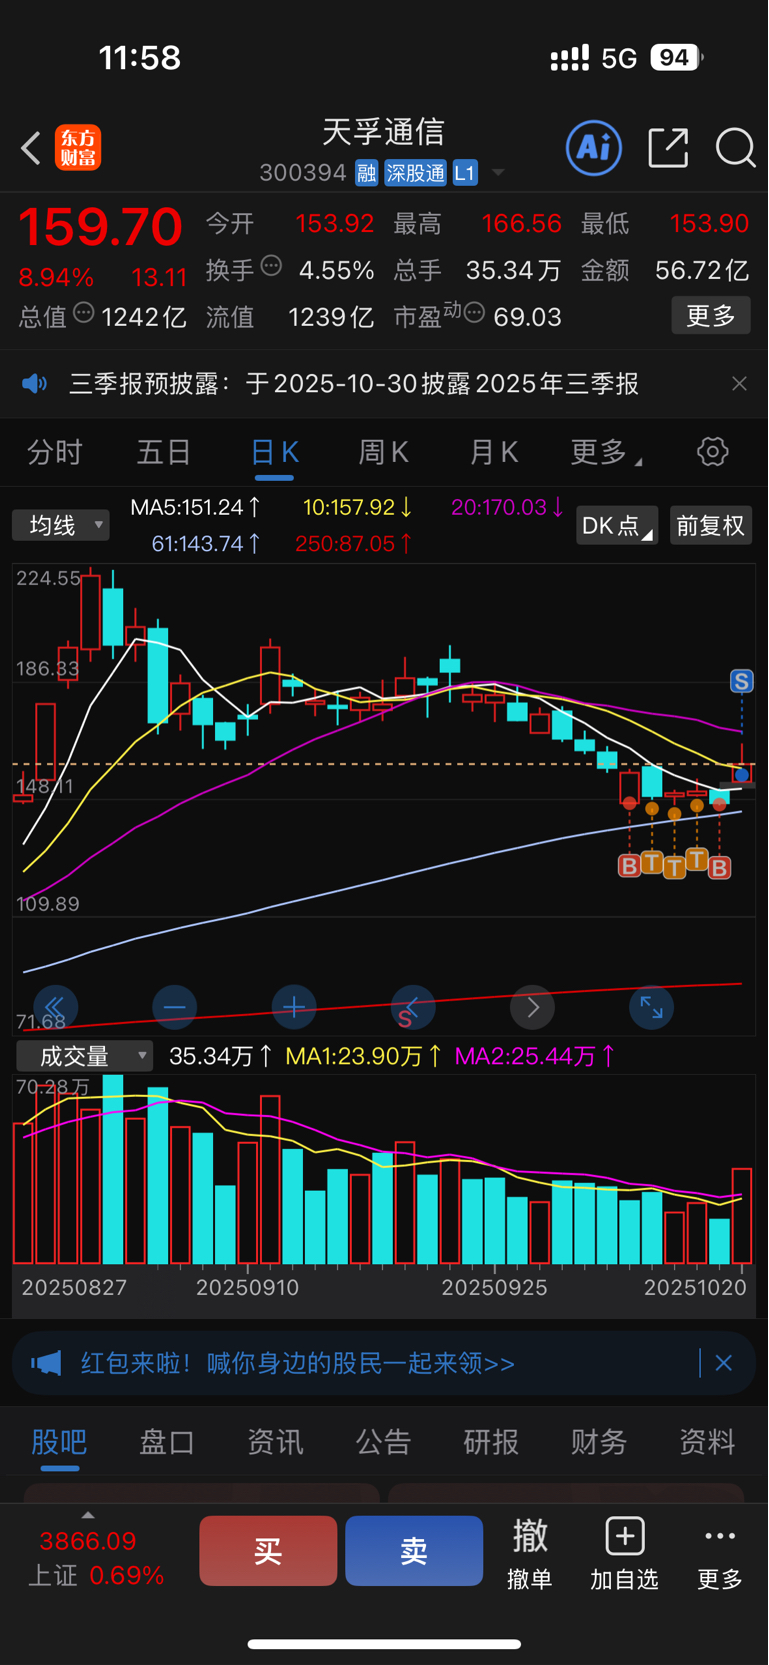Switch to 周K chart tab
Screen dimensions: 769x1665
coord(384,452)
